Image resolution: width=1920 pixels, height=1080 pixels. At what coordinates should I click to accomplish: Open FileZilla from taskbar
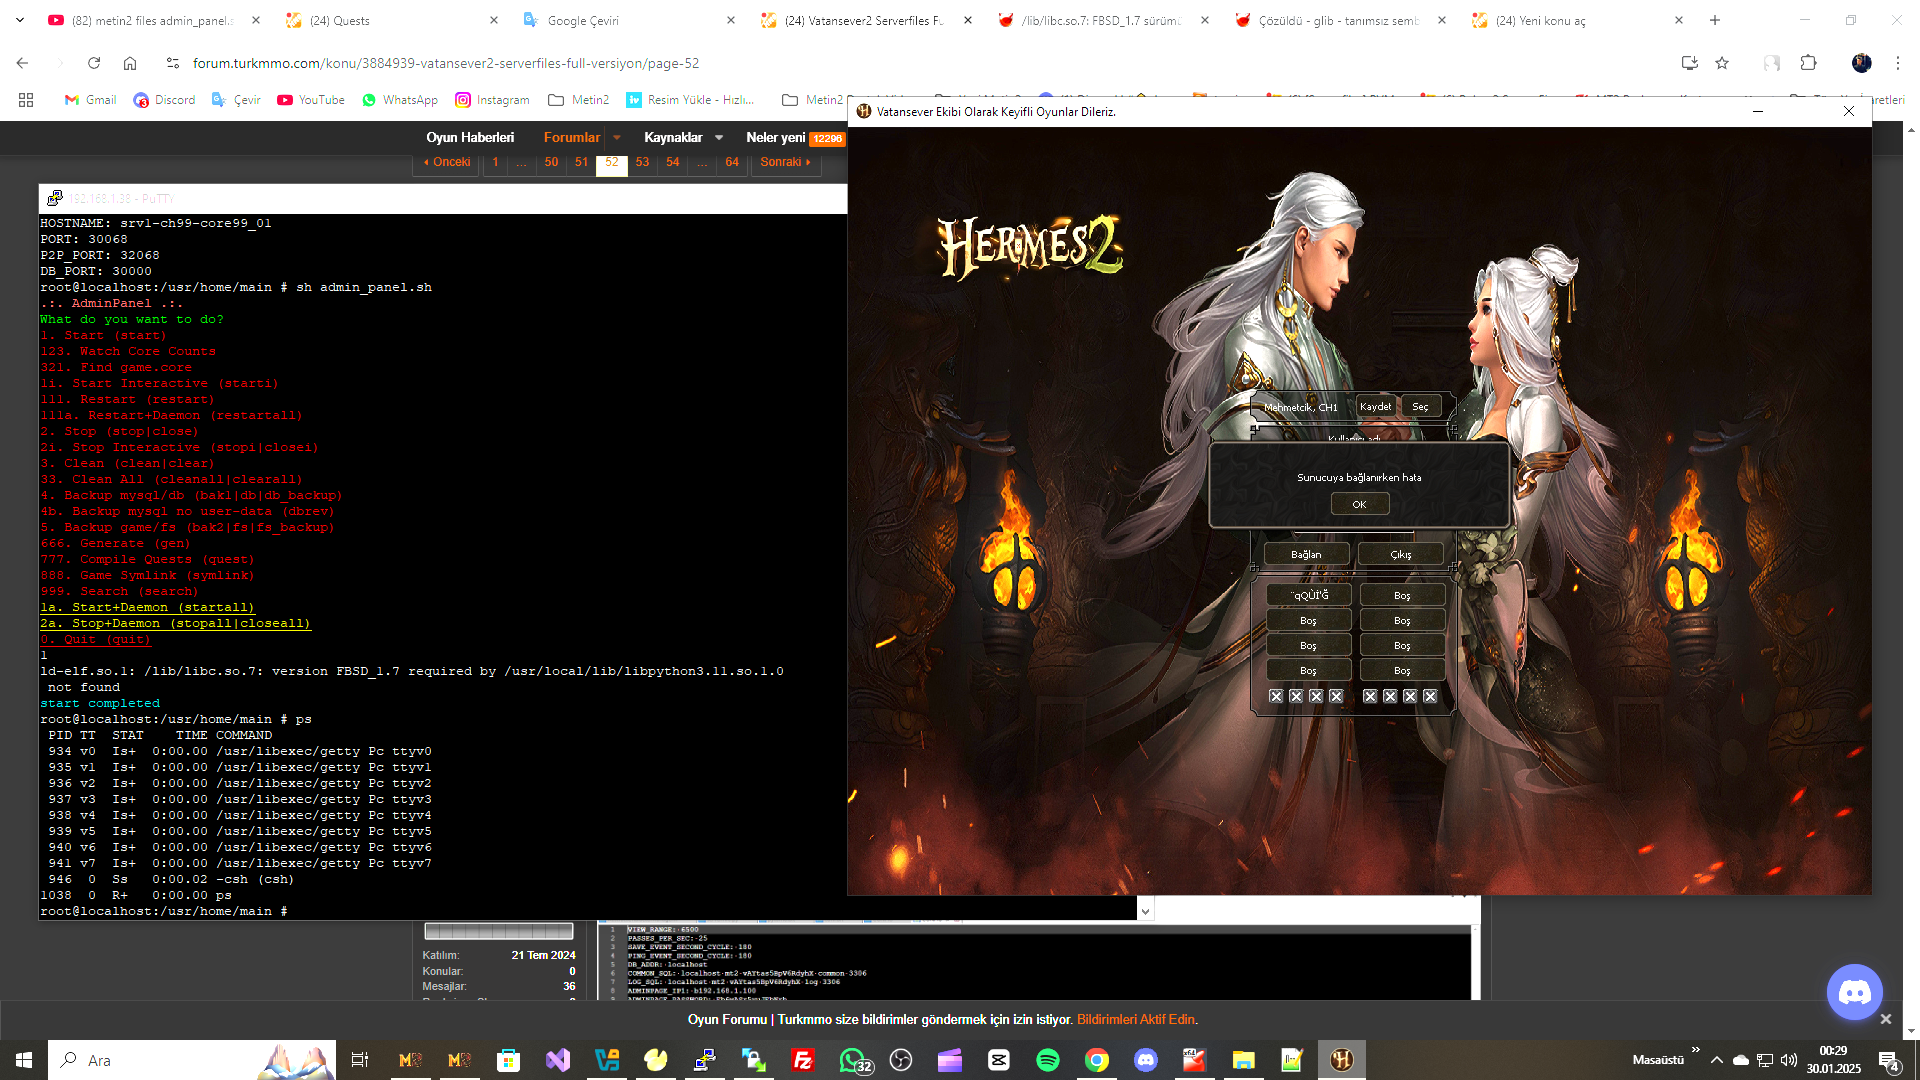click(x=803, y=1060)
